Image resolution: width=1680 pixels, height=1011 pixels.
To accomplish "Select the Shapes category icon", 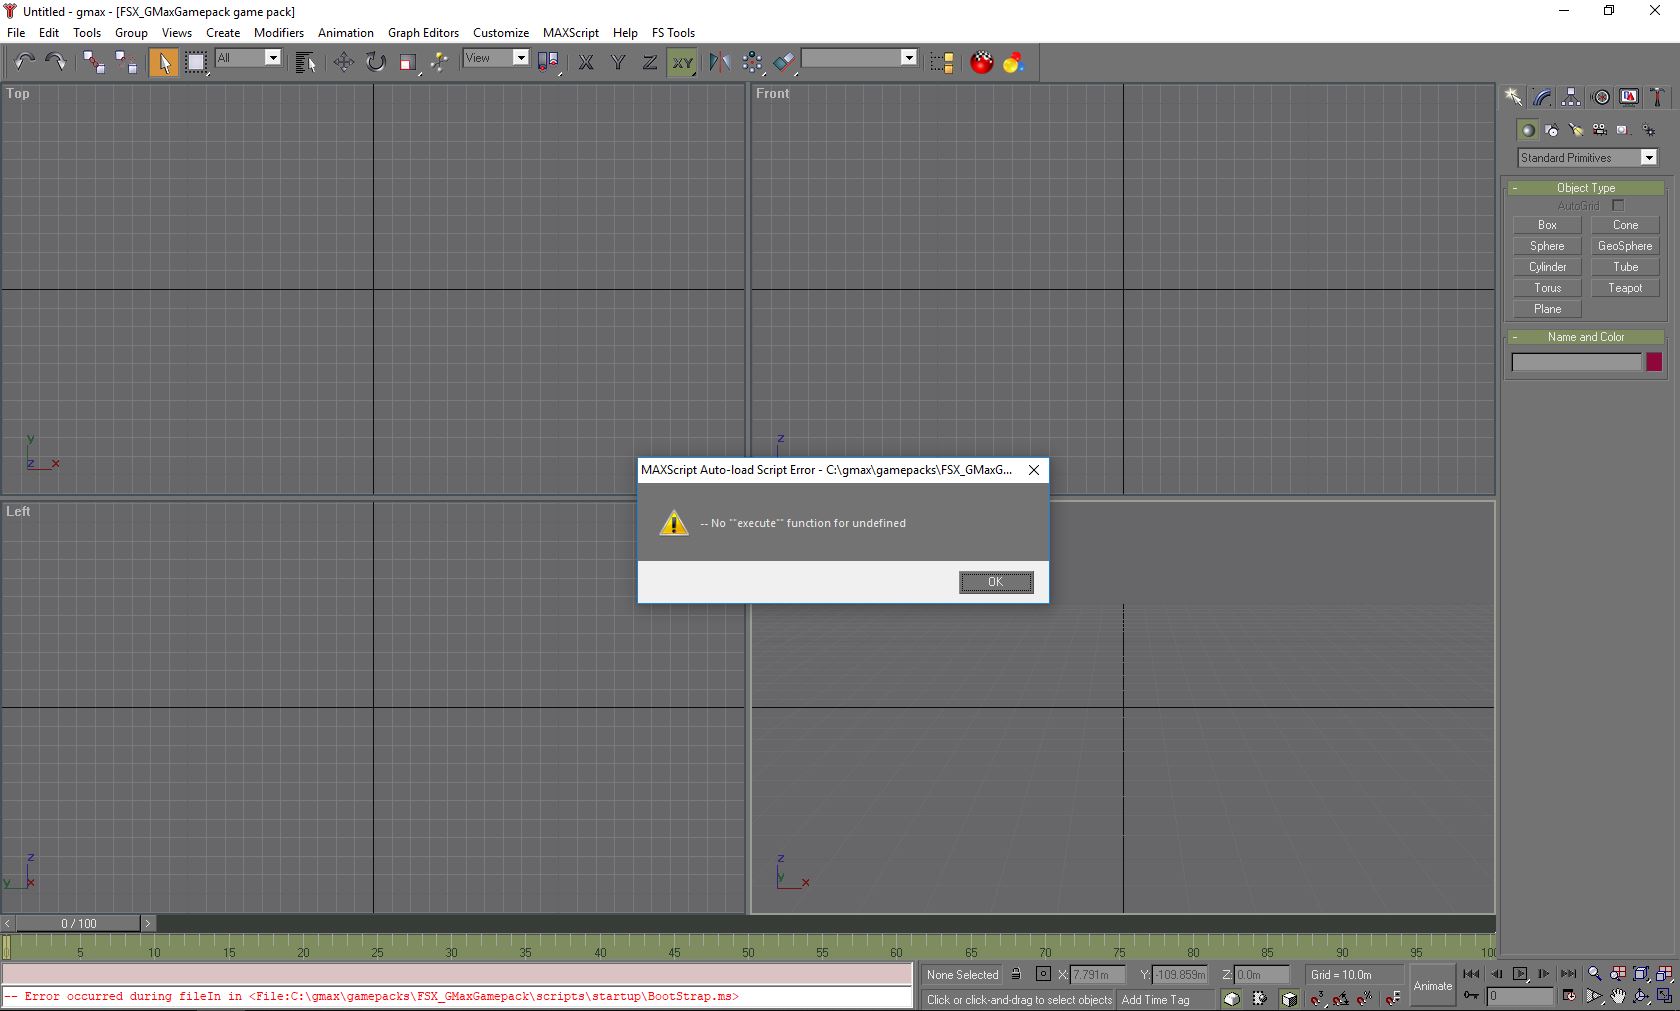I will (1551, 130).
